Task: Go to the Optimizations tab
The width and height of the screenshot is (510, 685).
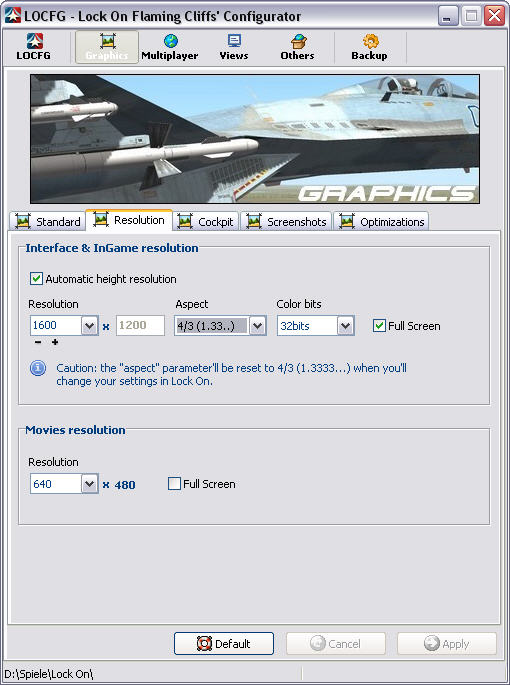Action: [x=381, y=221]
